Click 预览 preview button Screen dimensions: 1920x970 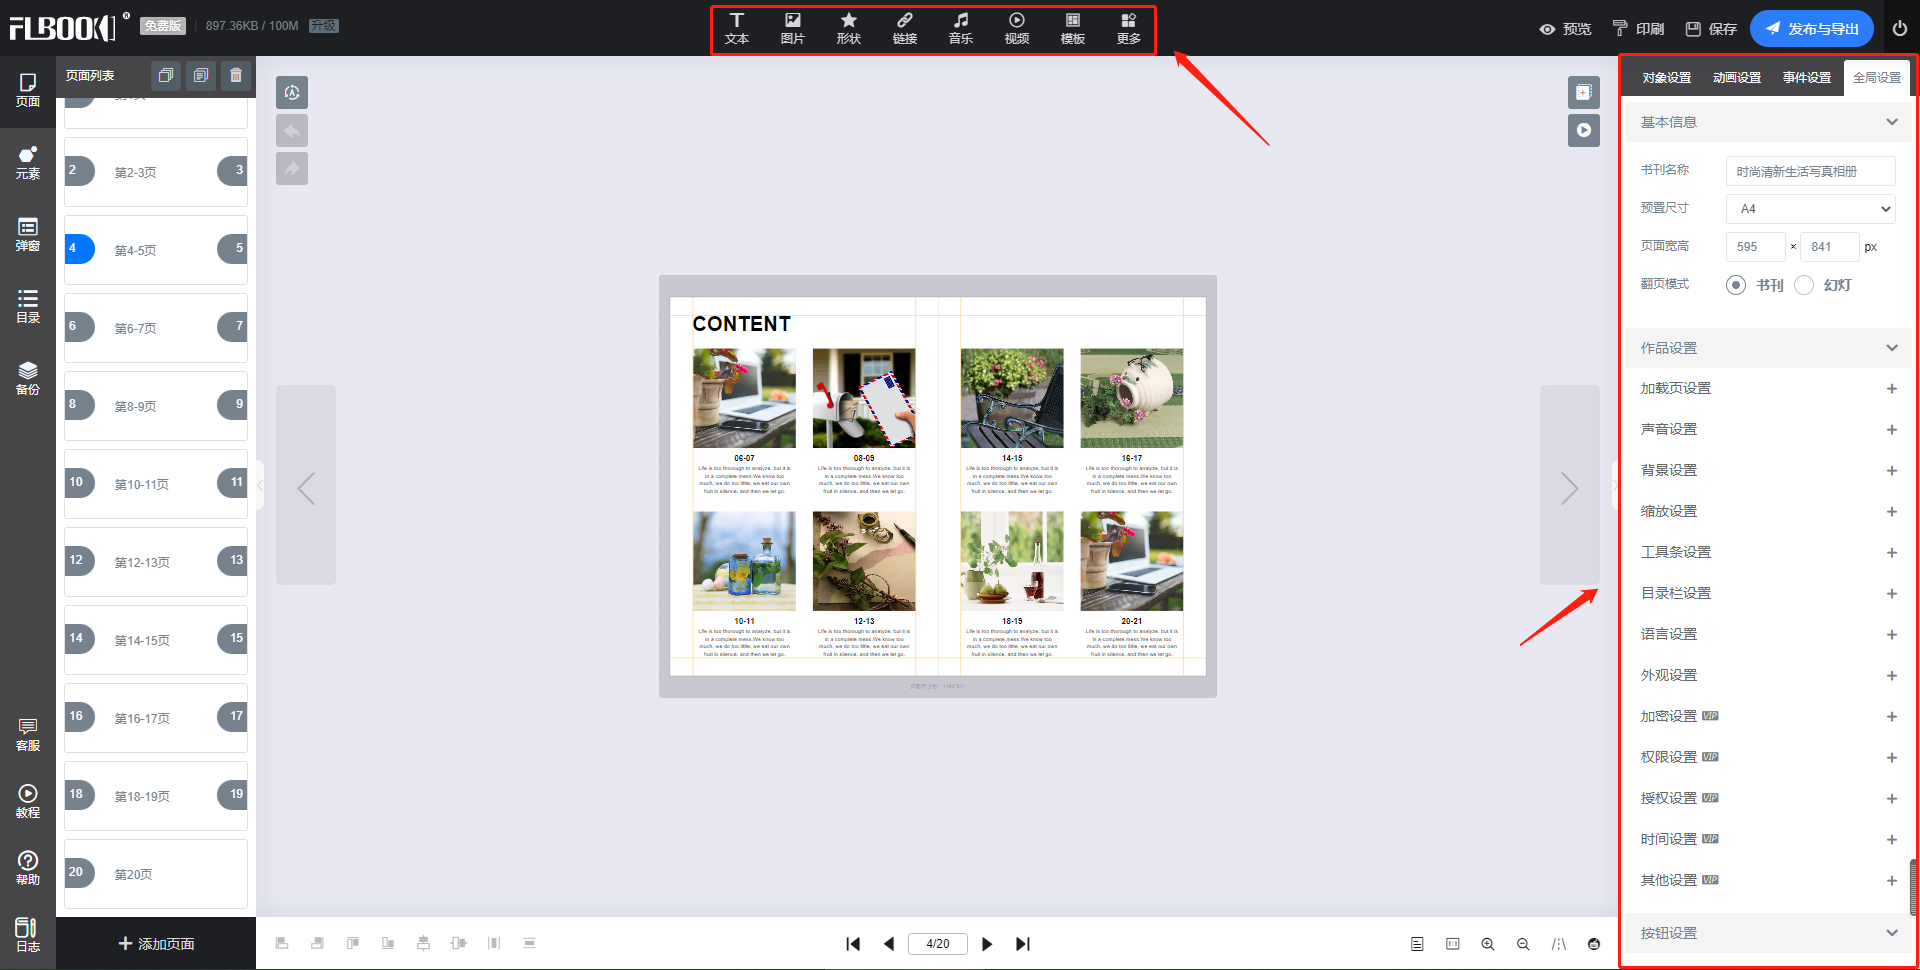pyautogui.click(x=1566, y=29)
